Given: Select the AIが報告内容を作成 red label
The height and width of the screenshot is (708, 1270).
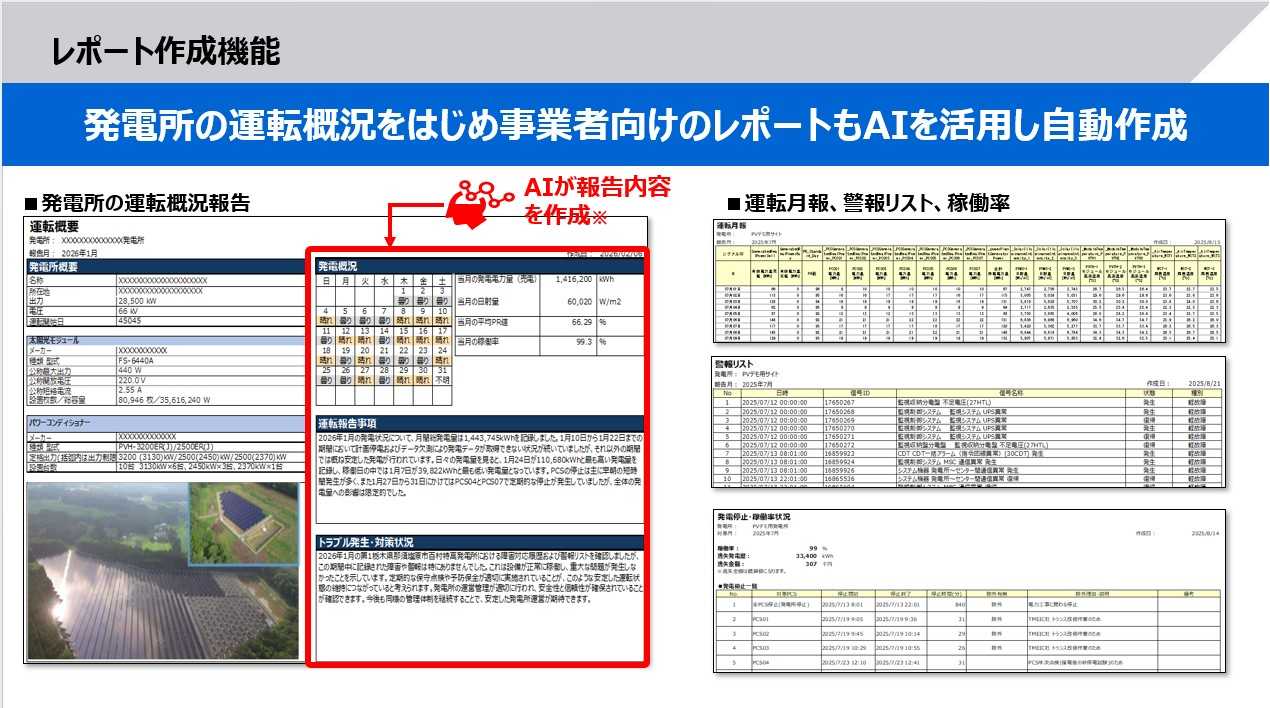Looking at the screenshot, I should point(597,201).
